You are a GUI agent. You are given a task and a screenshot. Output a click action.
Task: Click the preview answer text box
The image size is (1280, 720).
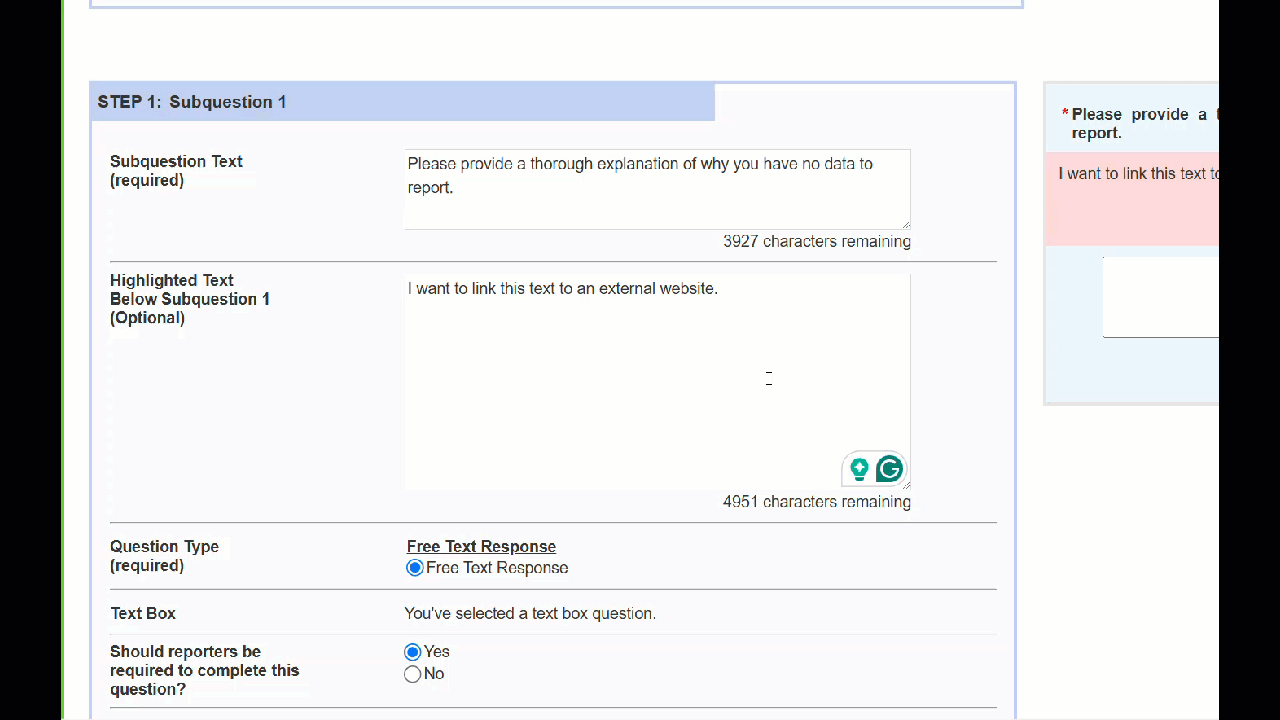pos(1160,297)
